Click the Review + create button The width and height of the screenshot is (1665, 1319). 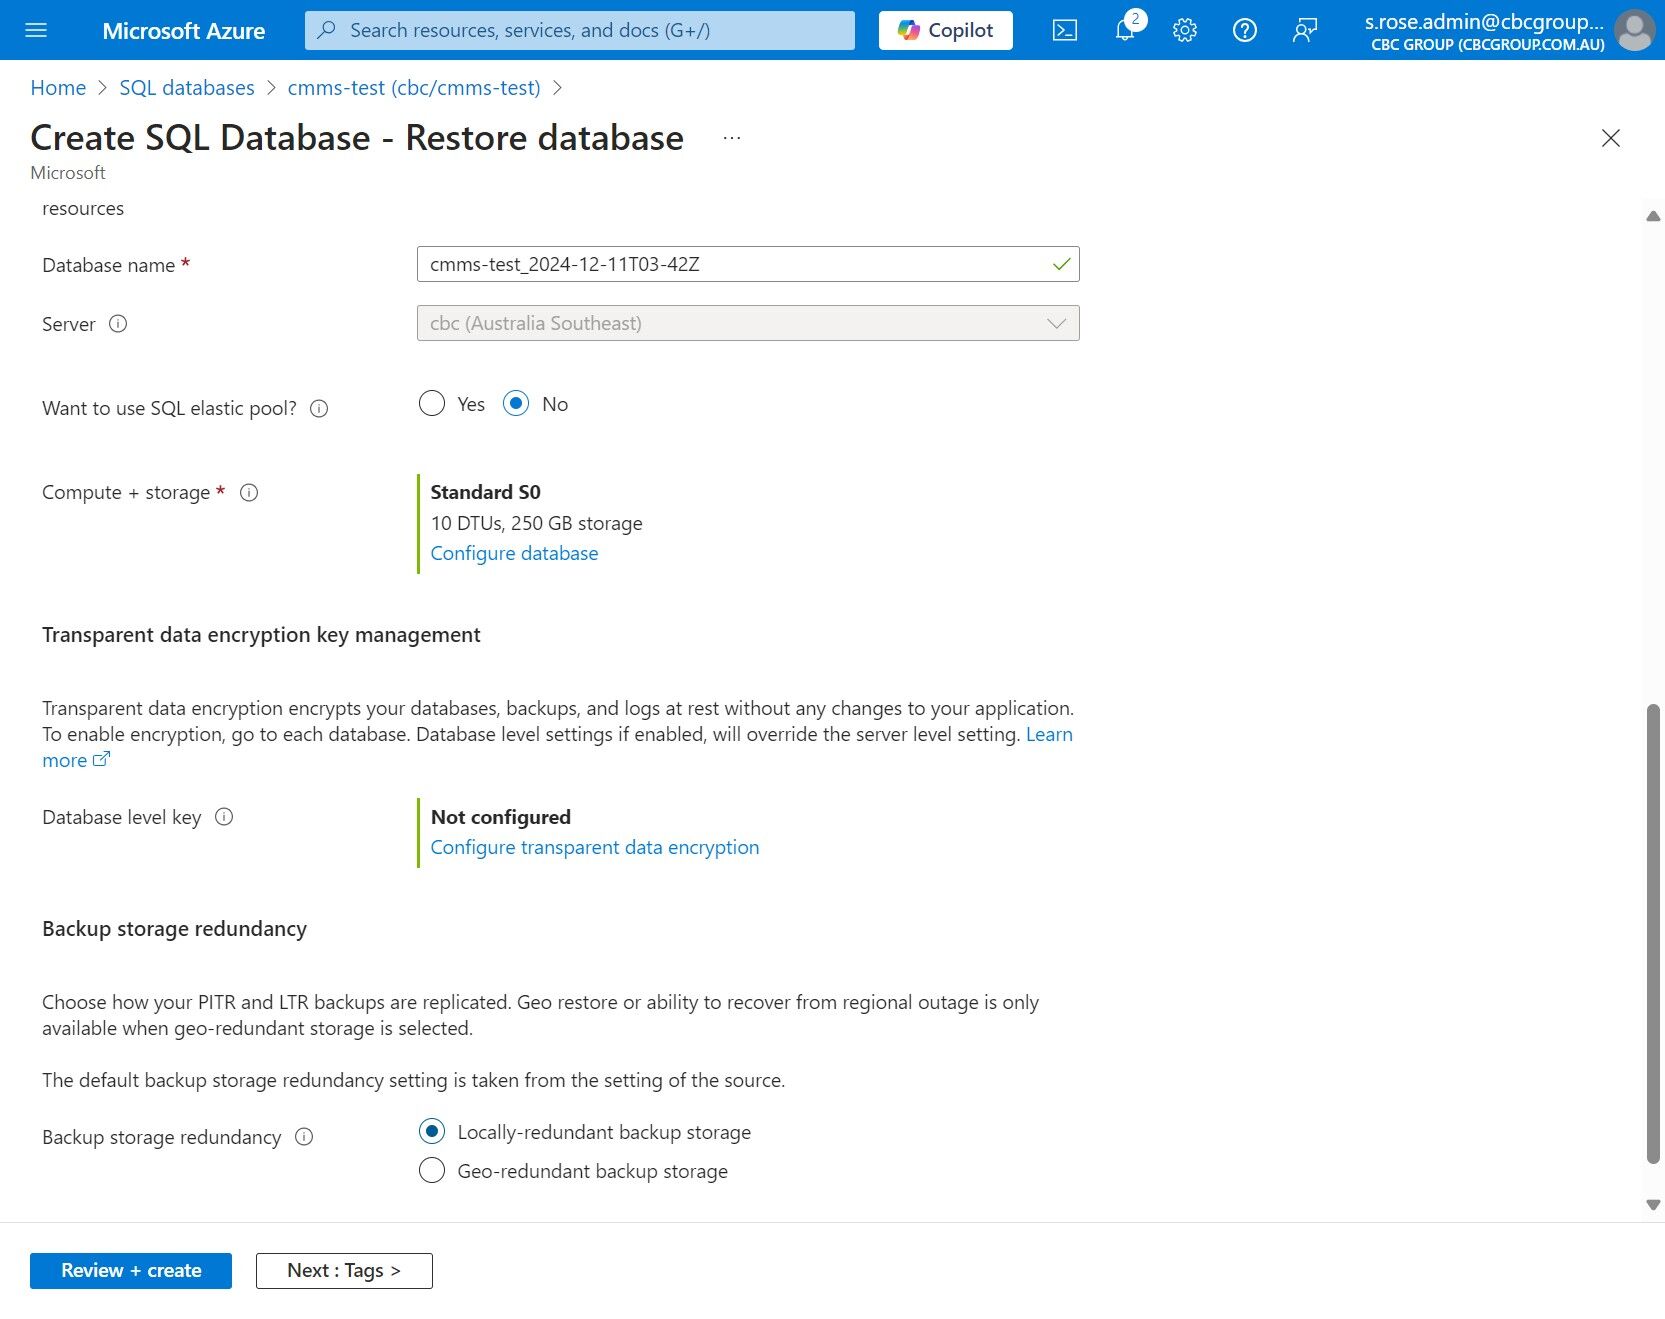pos(131,1270)
